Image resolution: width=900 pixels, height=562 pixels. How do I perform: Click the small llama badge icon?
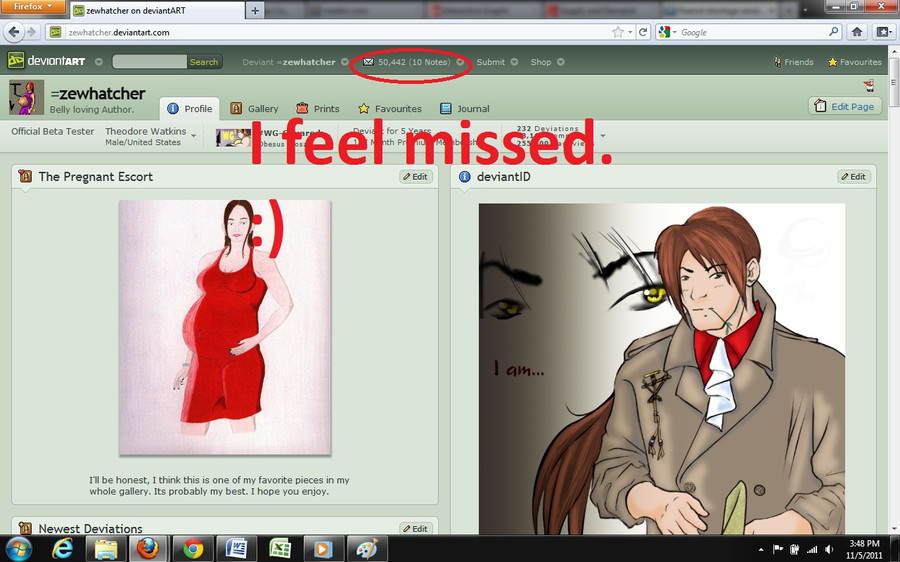coord(869,86)
